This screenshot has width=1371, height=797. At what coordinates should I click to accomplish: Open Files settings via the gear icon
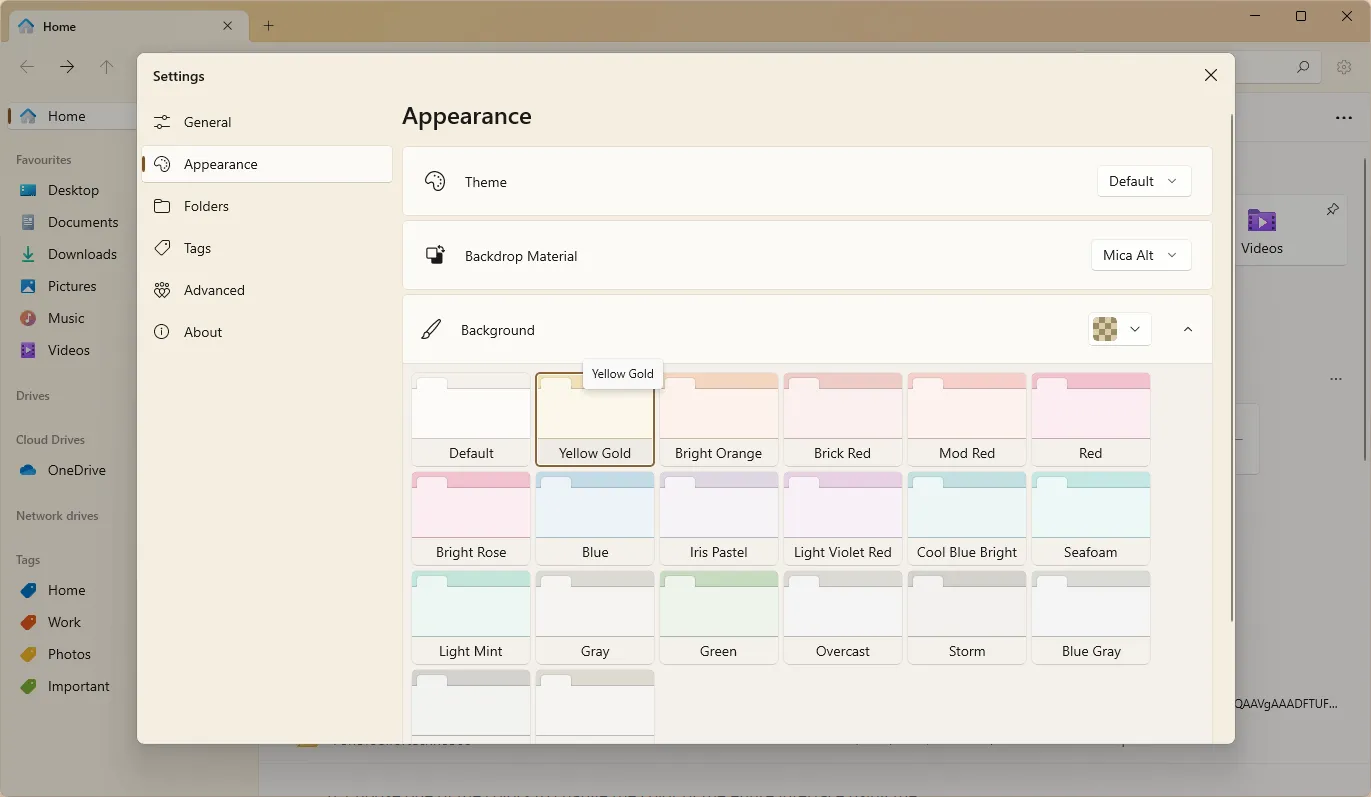(x=1345, y=67)
